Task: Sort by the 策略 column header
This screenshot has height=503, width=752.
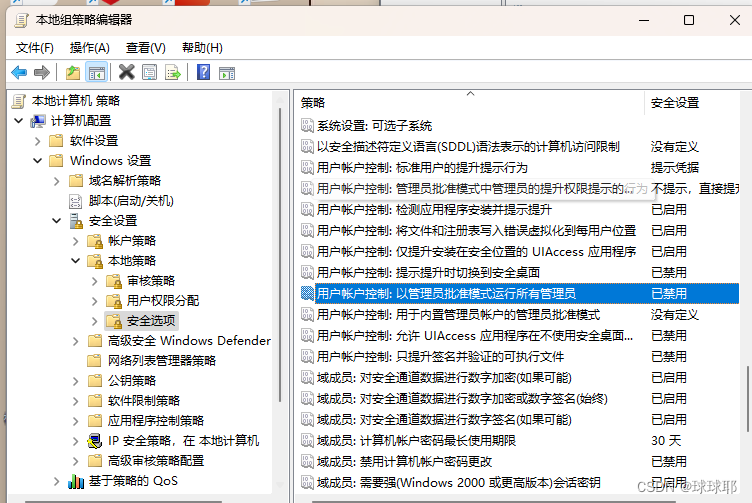Action: coord(470,103)
